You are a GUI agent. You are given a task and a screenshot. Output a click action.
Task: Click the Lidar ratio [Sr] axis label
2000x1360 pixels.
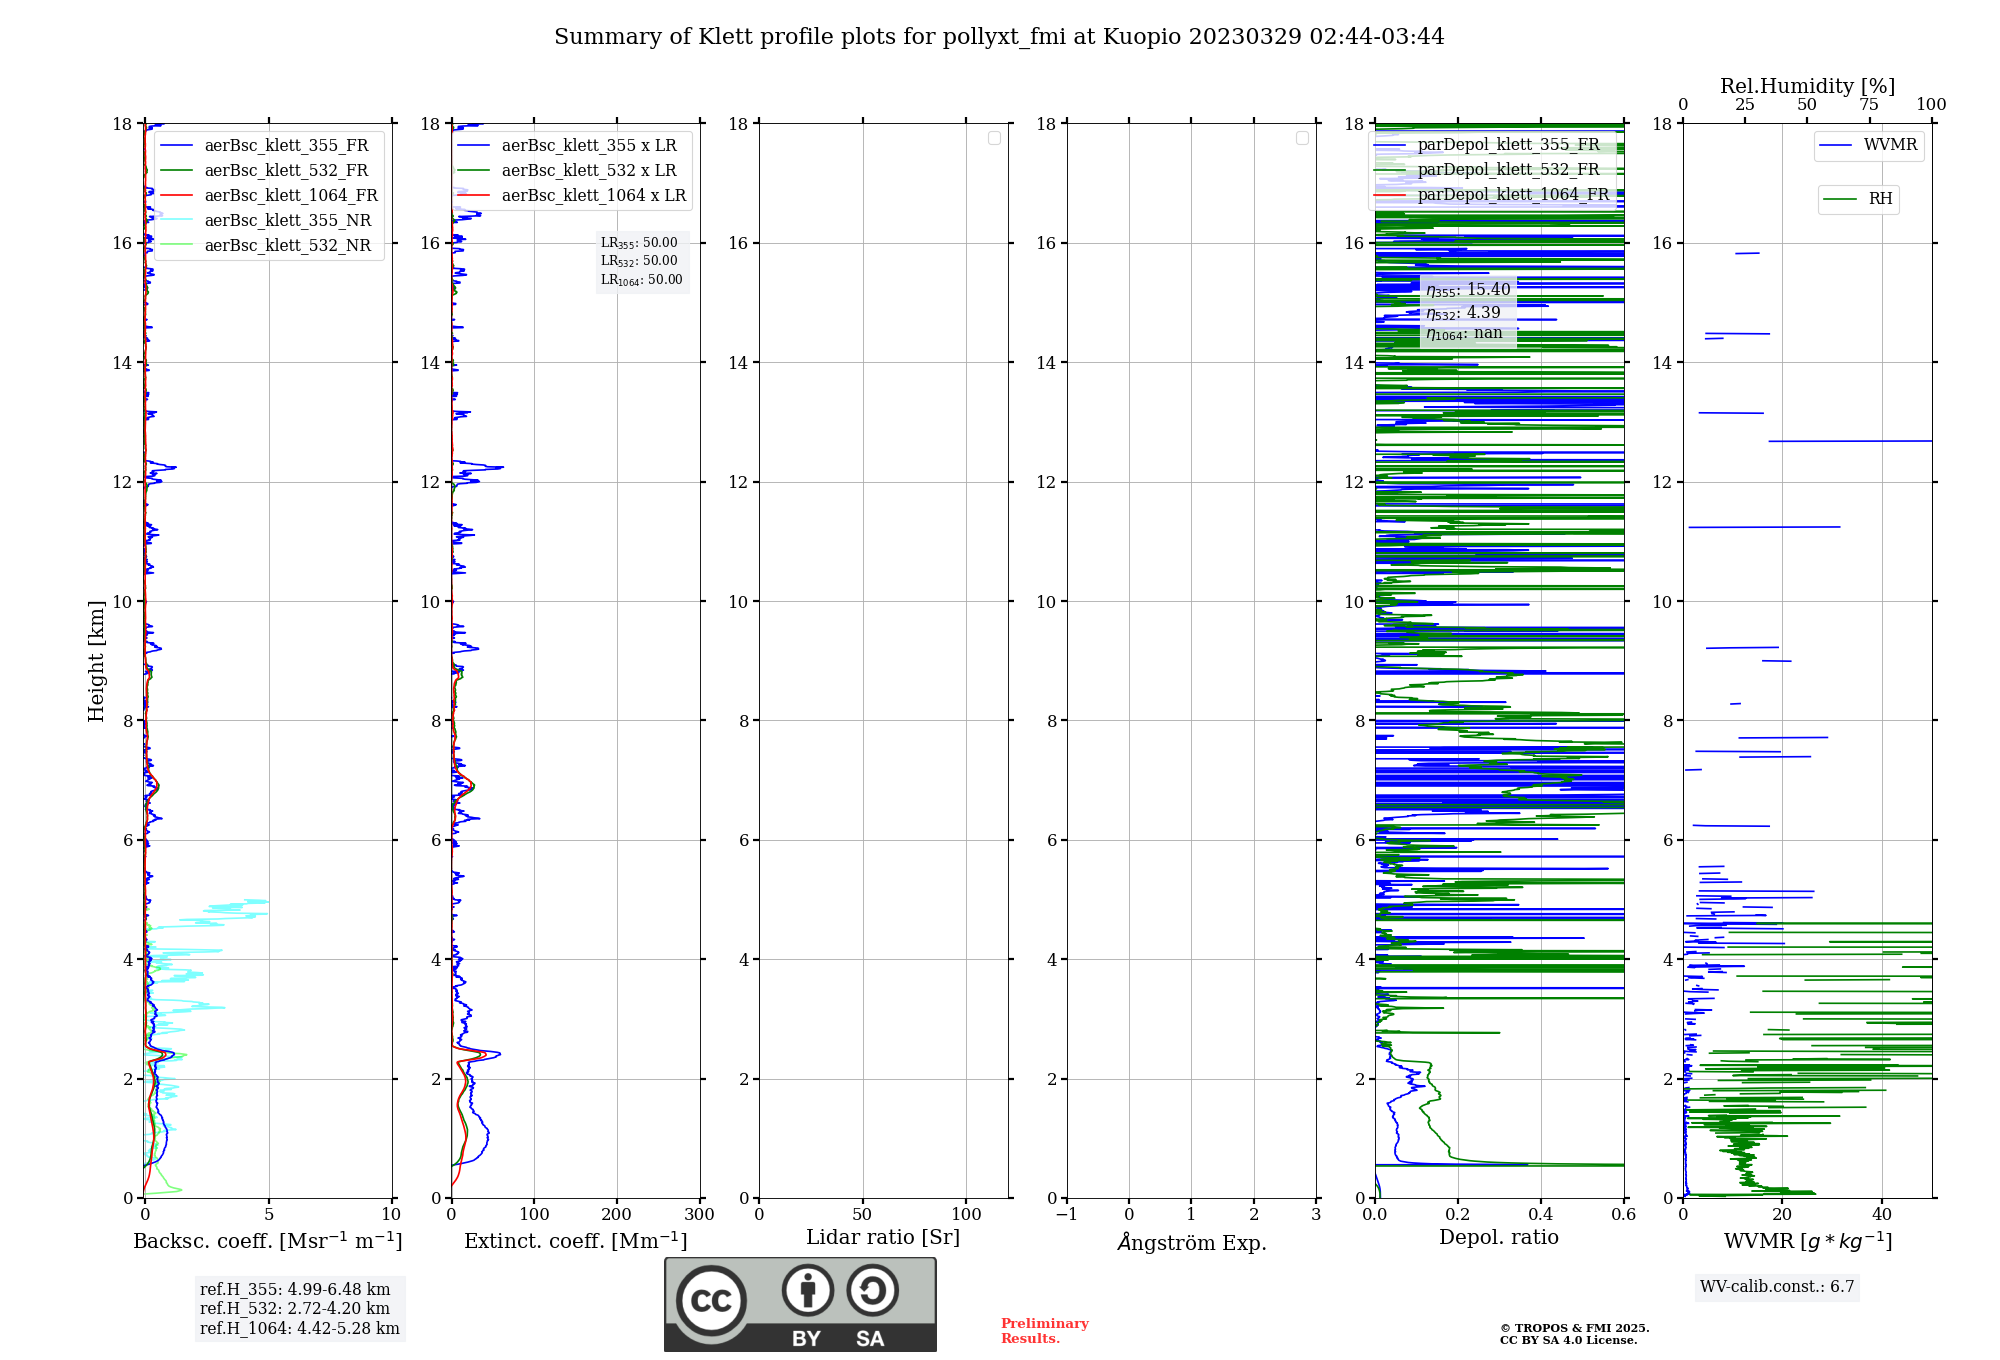click(x=883, y=1238)
